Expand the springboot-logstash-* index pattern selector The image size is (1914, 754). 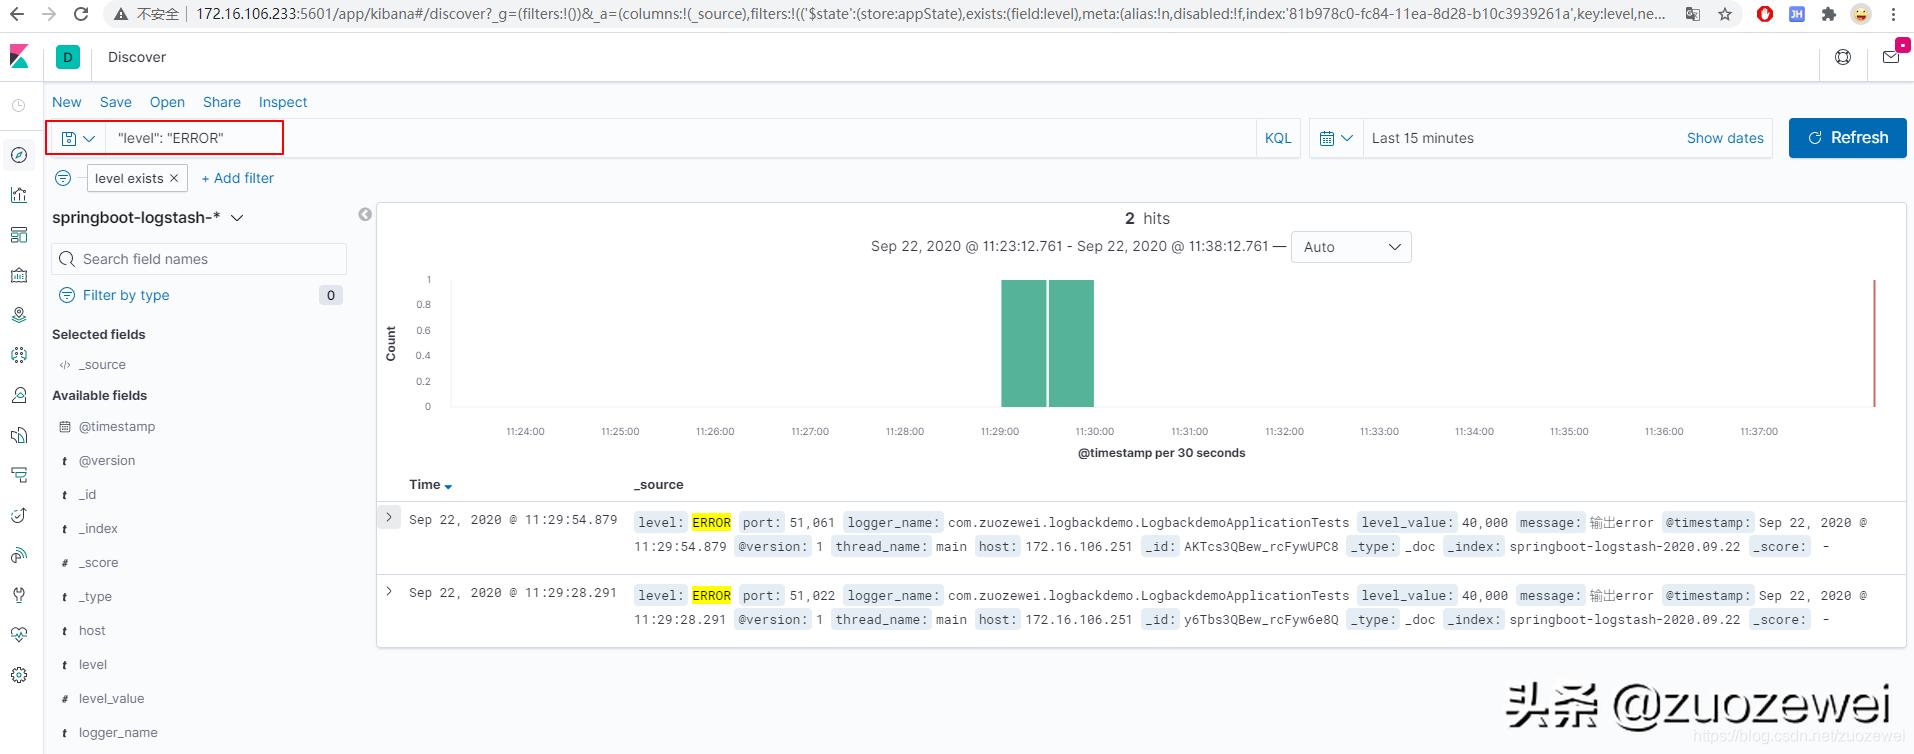coord(237,218)
